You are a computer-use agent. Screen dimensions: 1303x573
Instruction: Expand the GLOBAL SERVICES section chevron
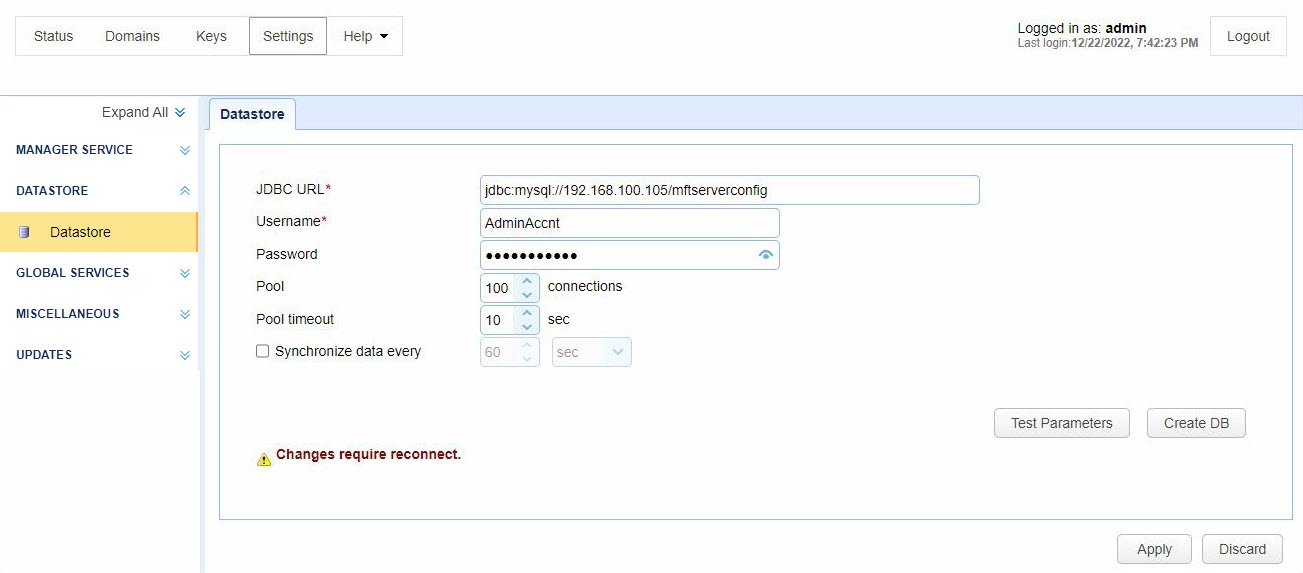[185, 273]
